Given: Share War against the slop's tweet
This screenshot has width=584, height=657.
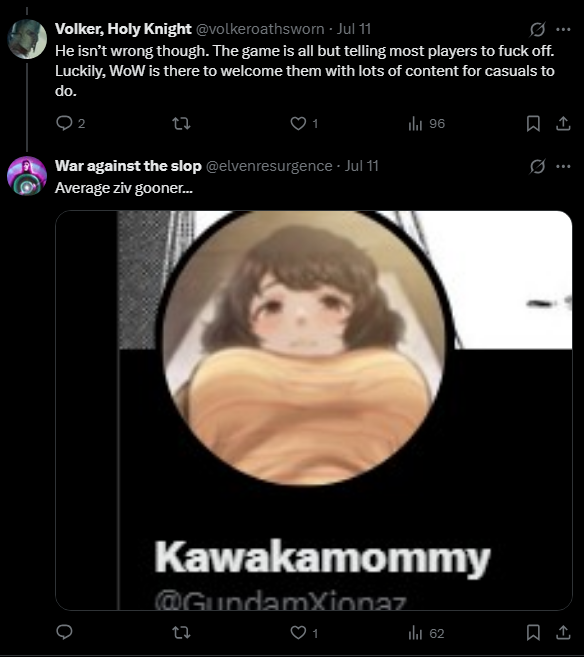Looking at the screenshot, I should (563, 632).
